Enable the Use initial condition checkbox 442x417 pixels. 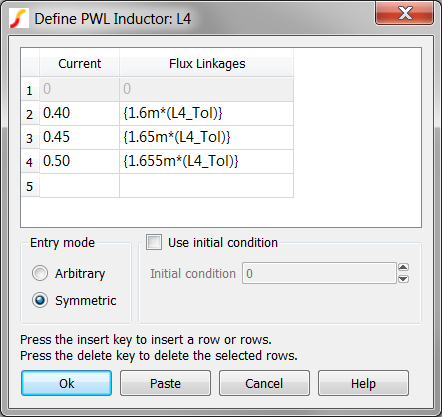click(154, 242)
